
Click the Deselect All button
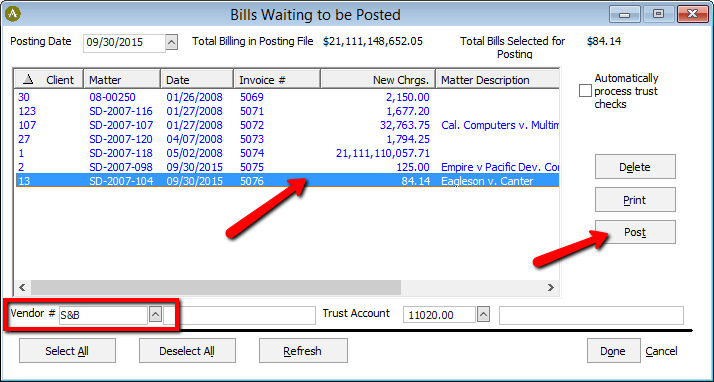click(187, 351)
